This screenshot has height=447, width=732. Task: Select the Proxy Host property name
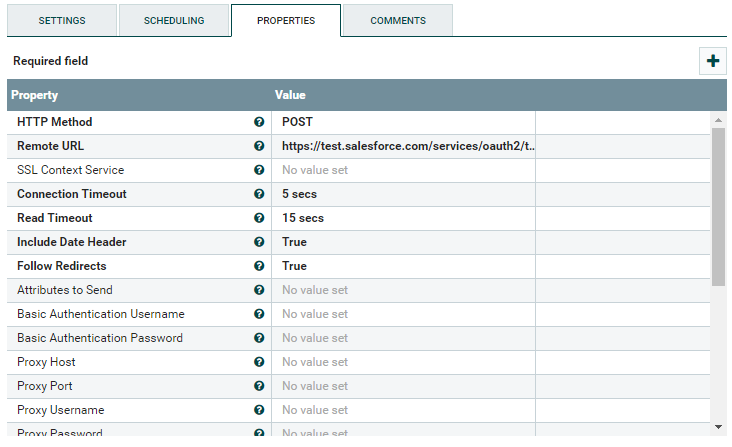click(46, 362)
